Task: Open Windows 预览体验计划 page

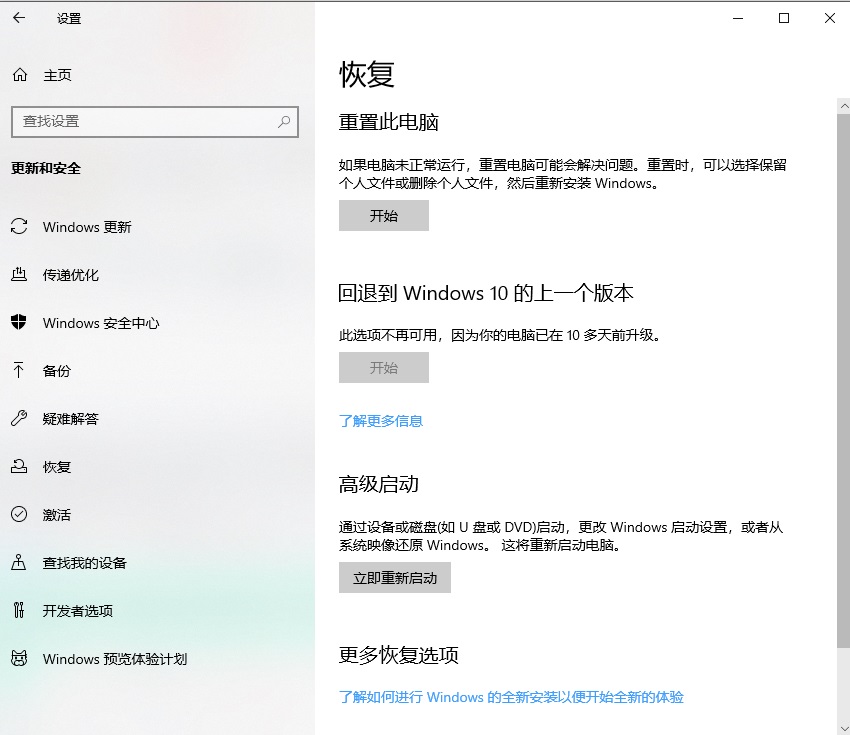Action: pos(115,659)
